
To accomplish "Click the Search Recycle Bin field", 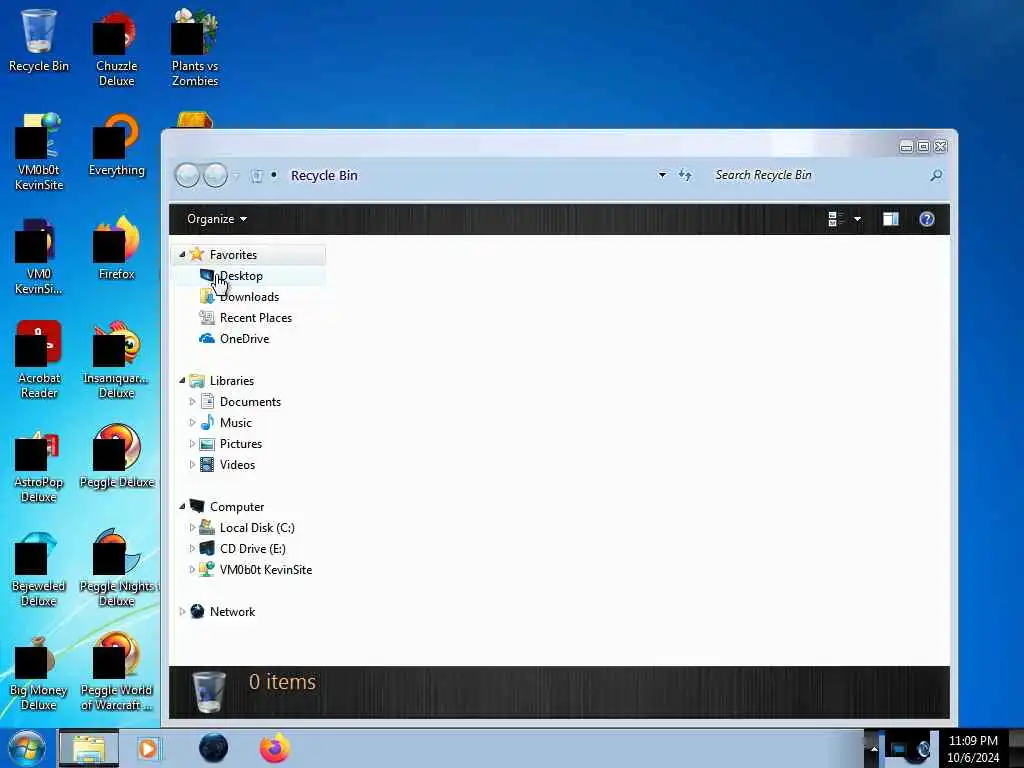I will (820, 175).
